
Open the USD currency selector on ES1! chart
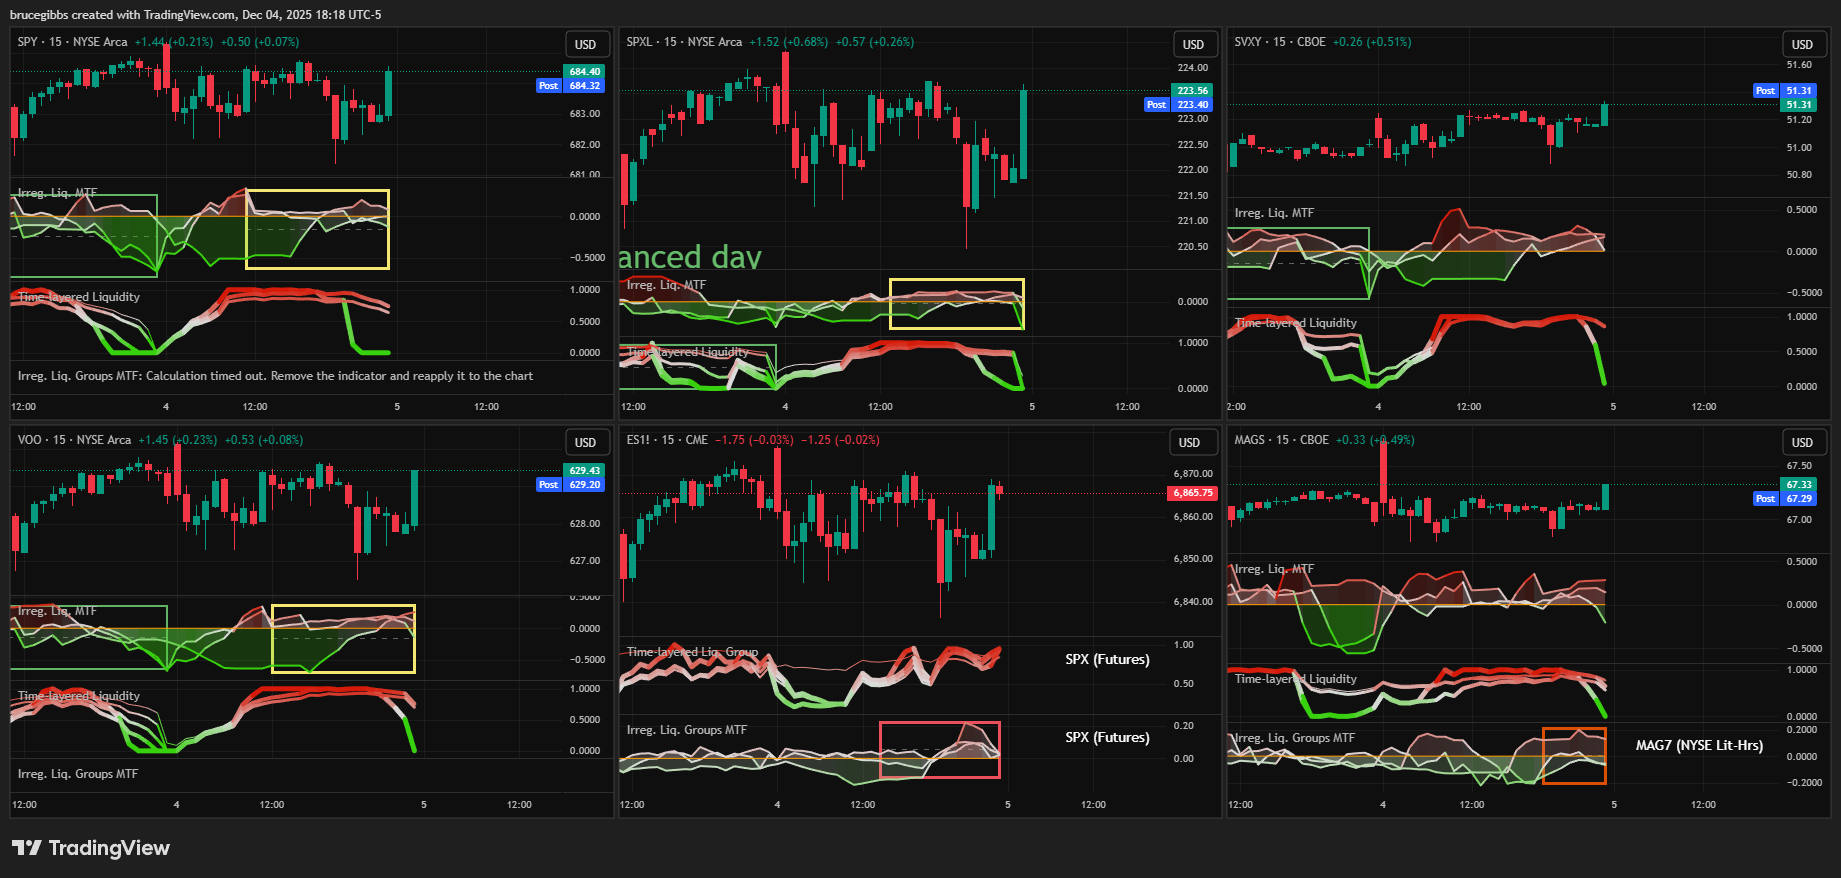point(1189,443)
